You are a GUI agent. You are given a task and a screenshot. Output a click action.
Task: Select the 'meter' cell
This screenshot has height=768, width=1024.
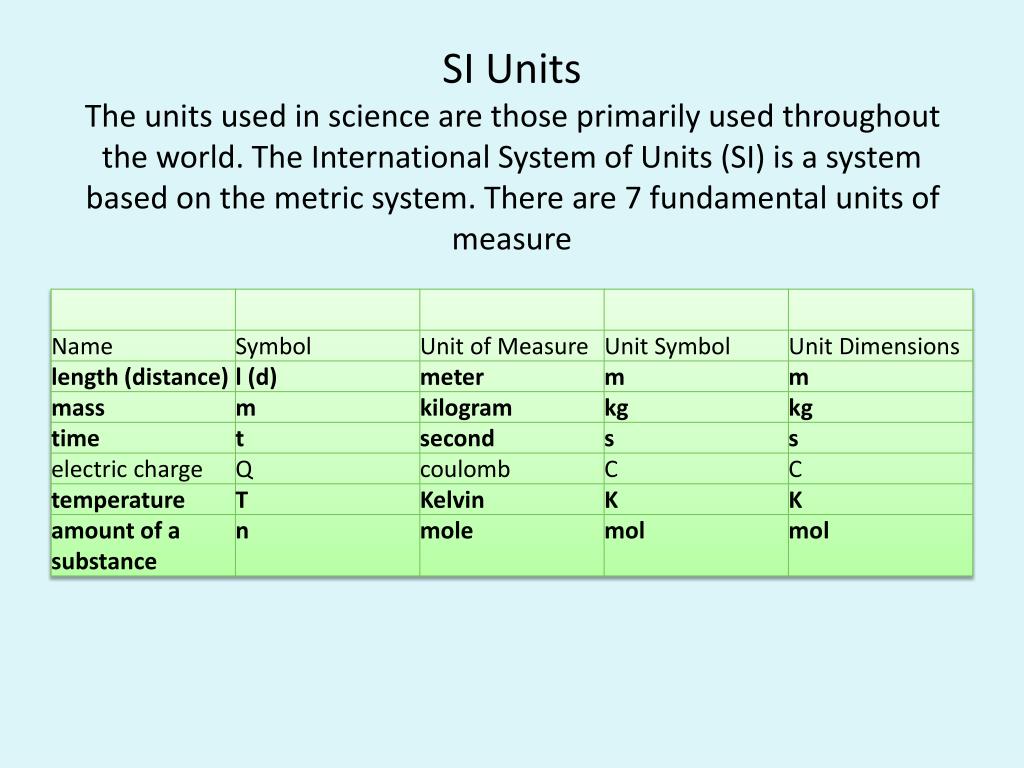(511, 377)
